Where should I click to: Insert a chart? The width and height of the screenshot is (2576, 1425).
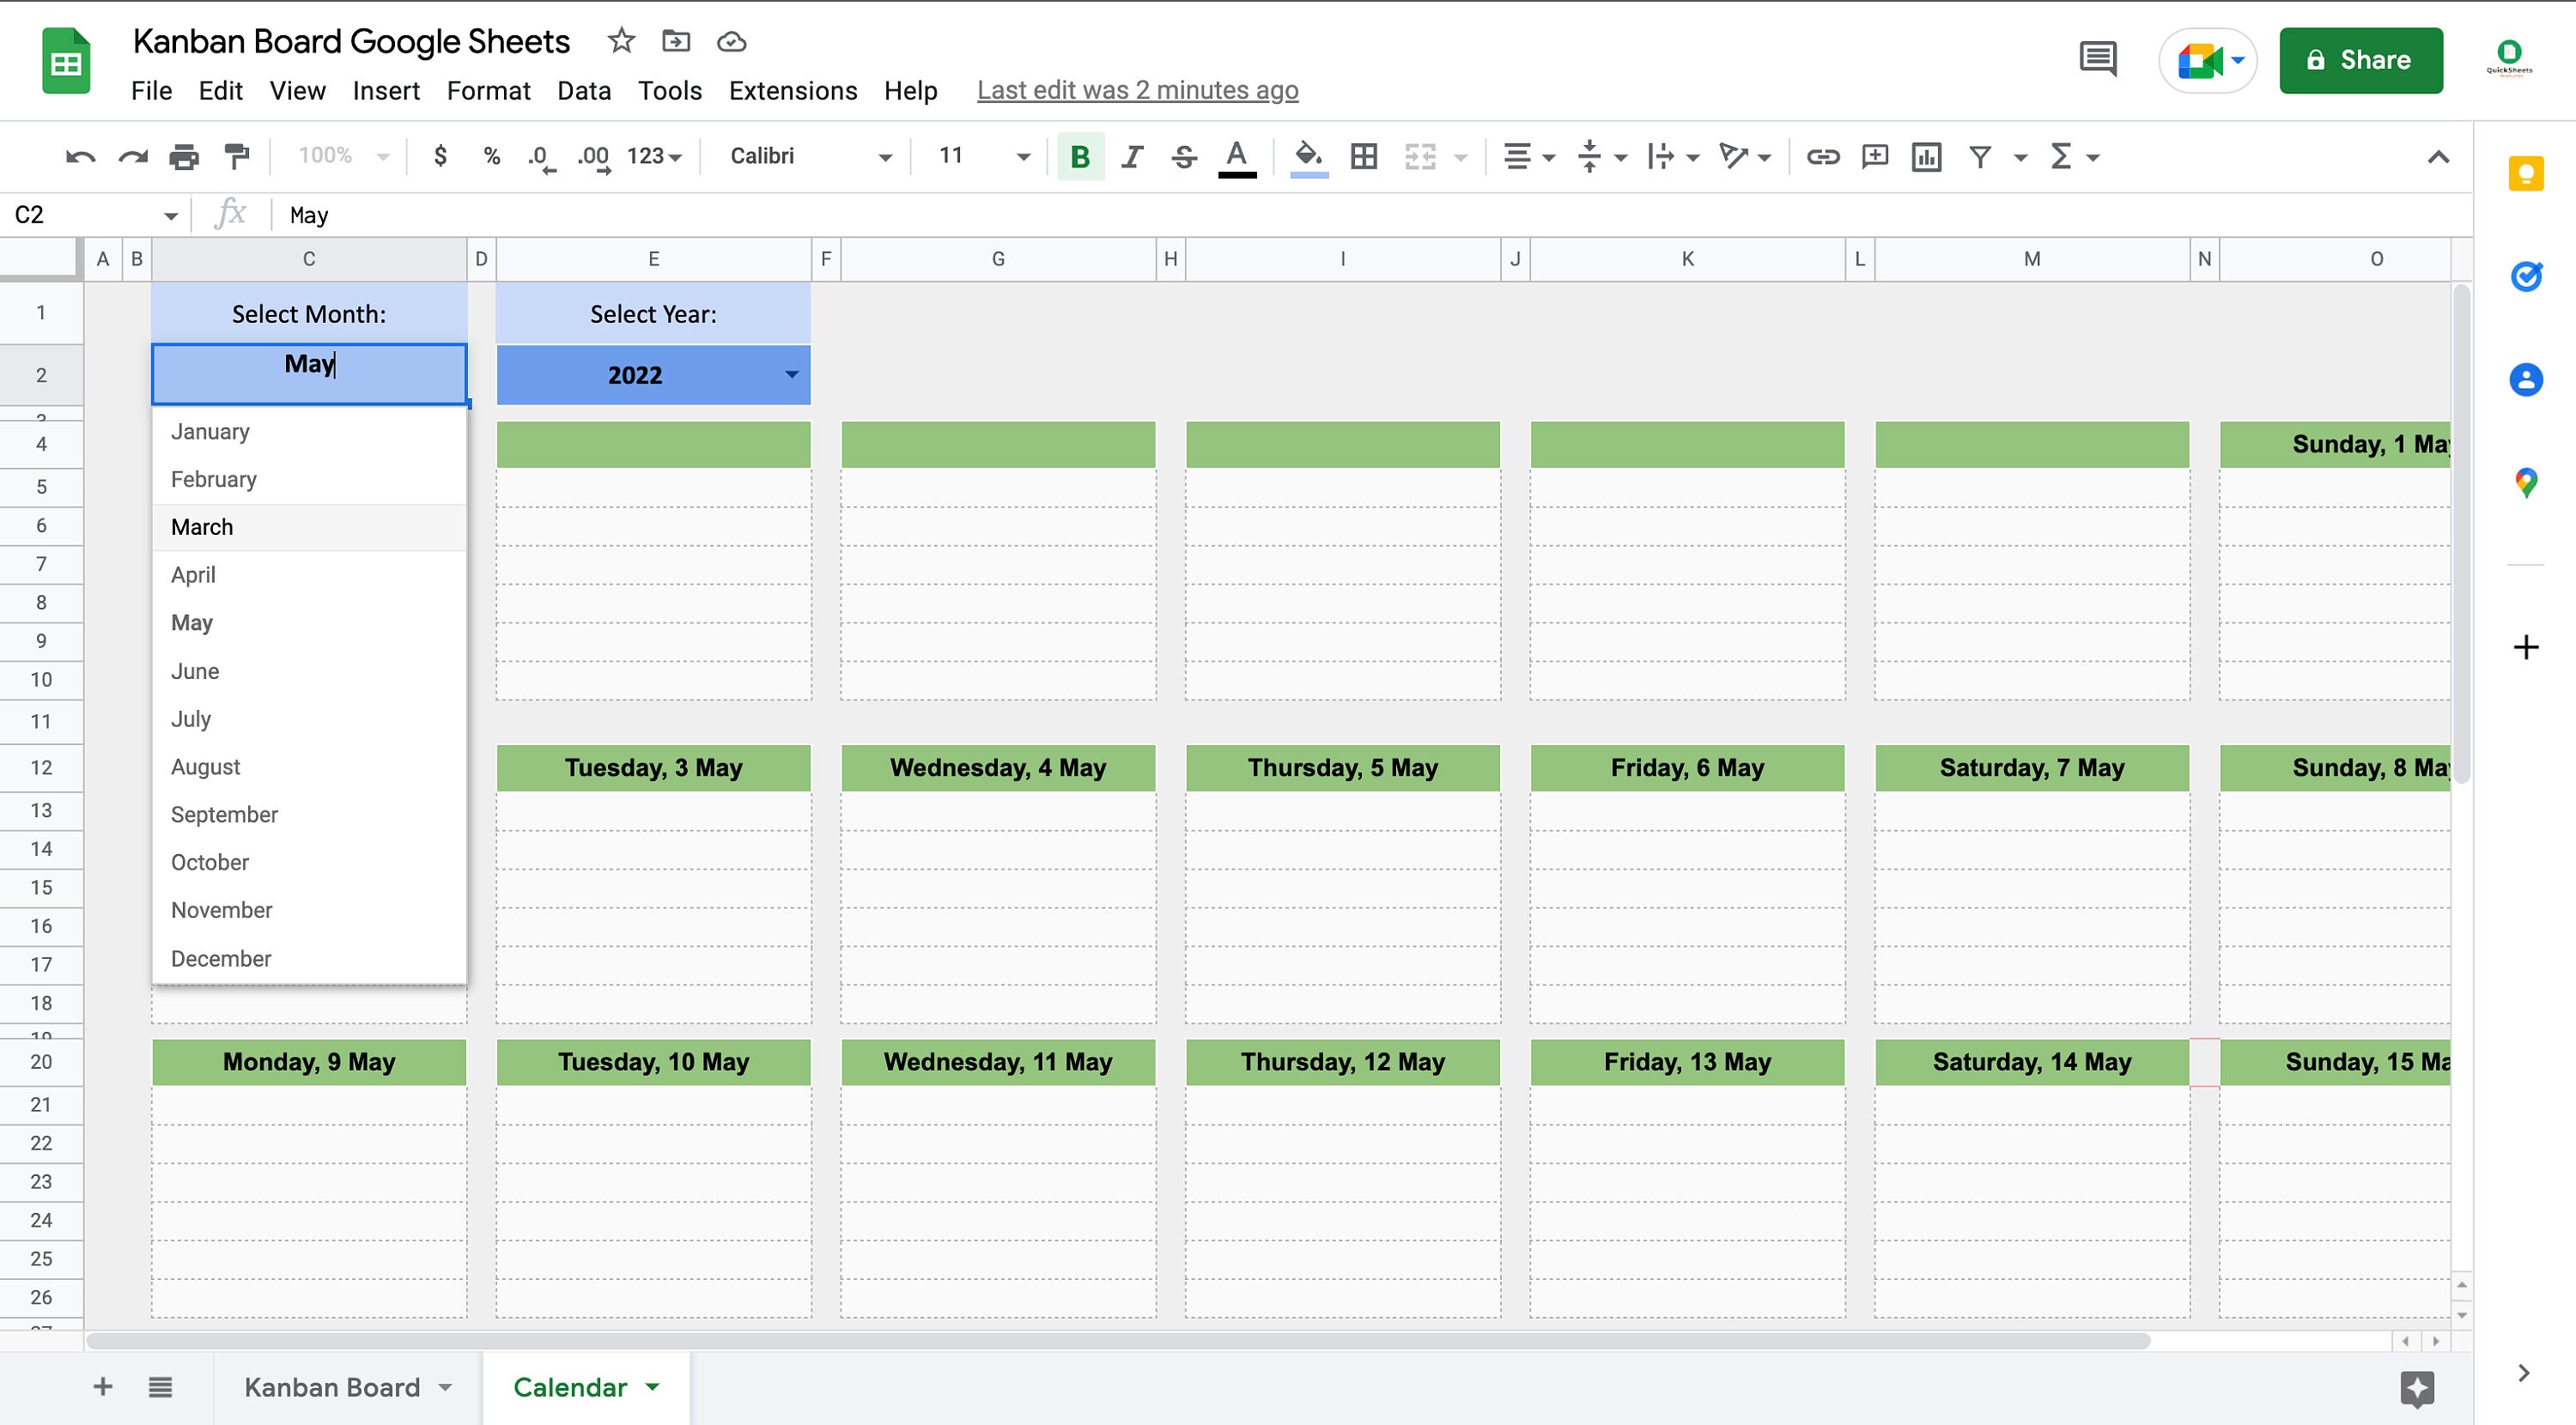click(x=1926, y=156)
